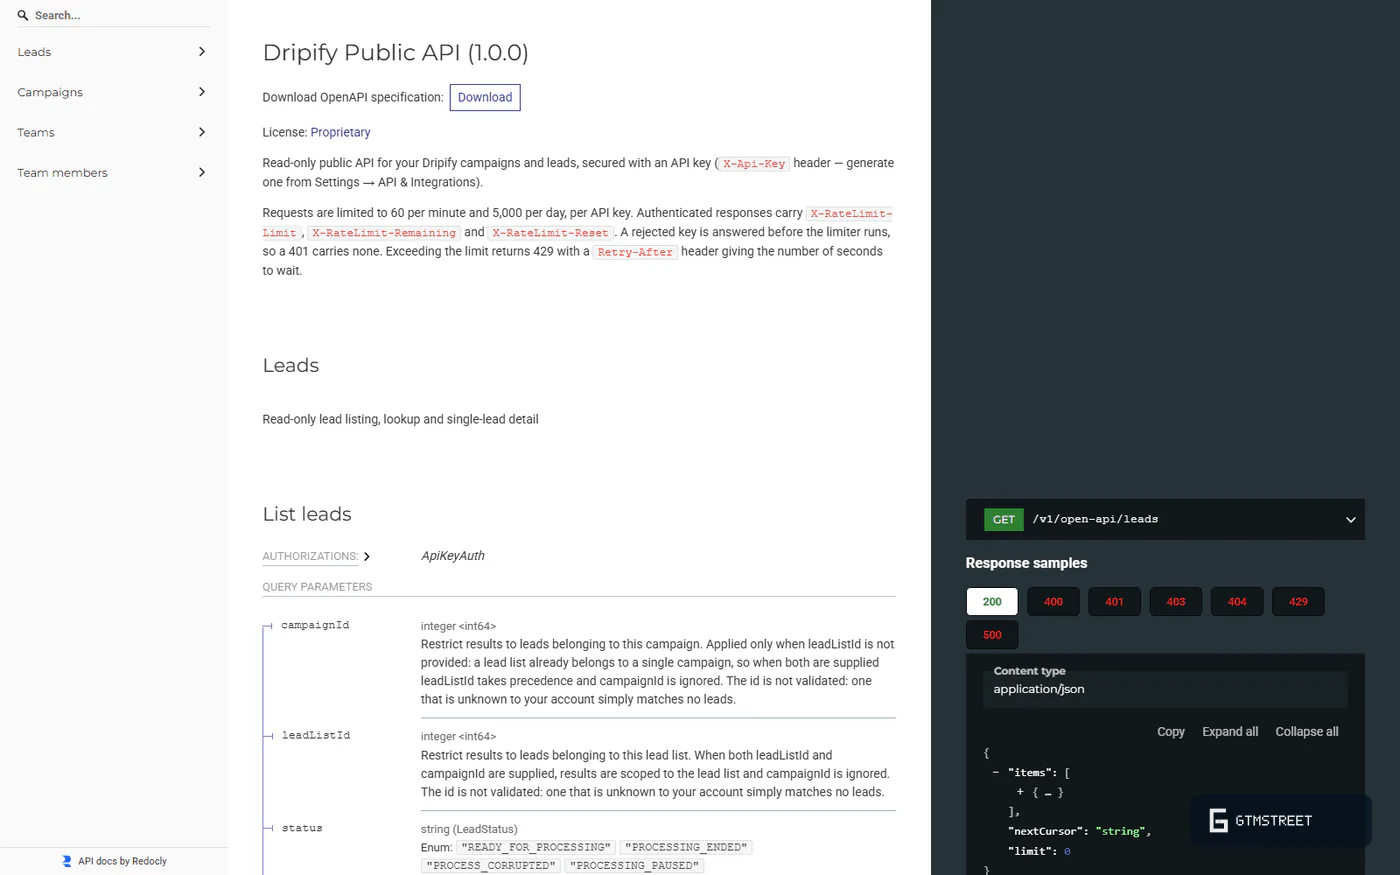Expand the Leads sidebar chevron

click(x=202, y=51)
